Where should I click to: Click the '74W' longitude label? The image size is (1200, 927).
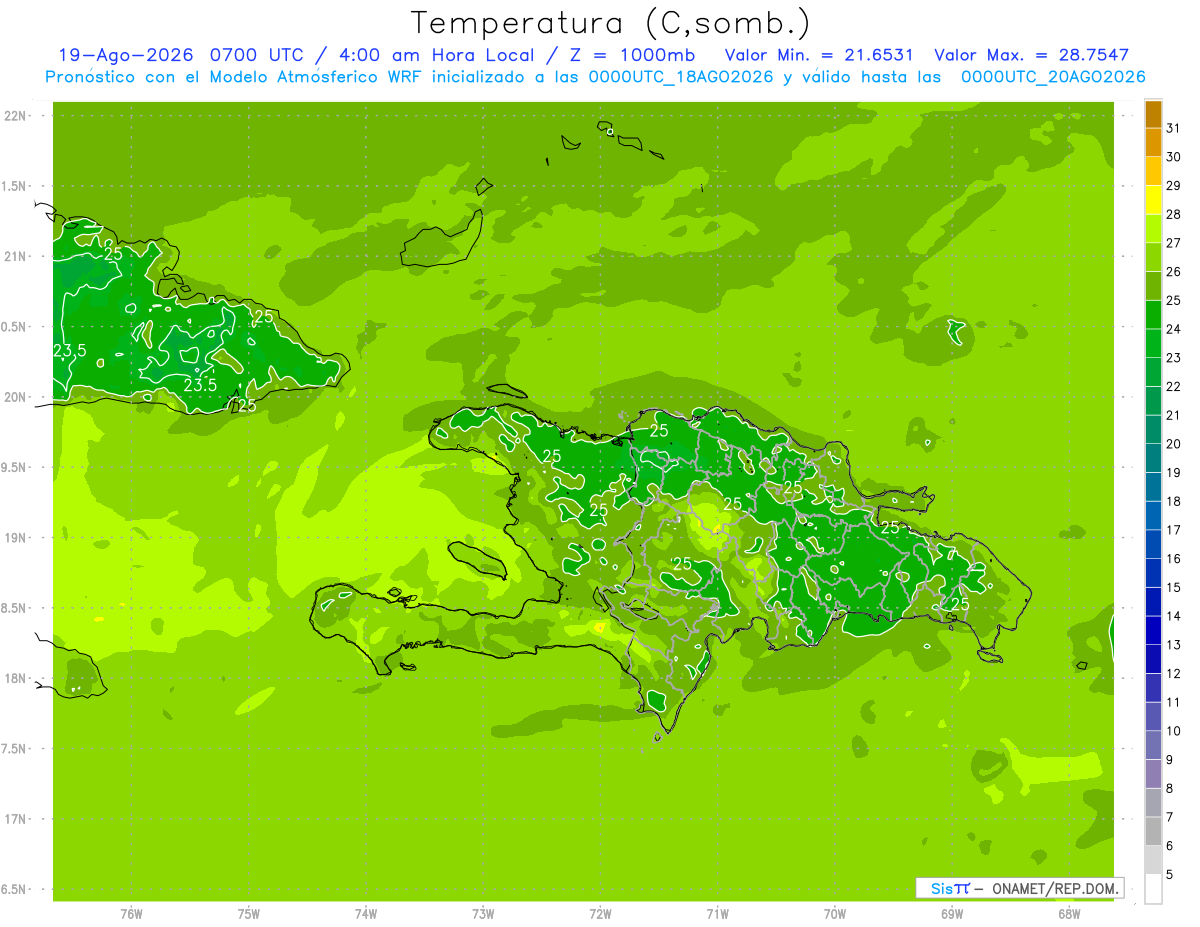click(x=366, y=914)
